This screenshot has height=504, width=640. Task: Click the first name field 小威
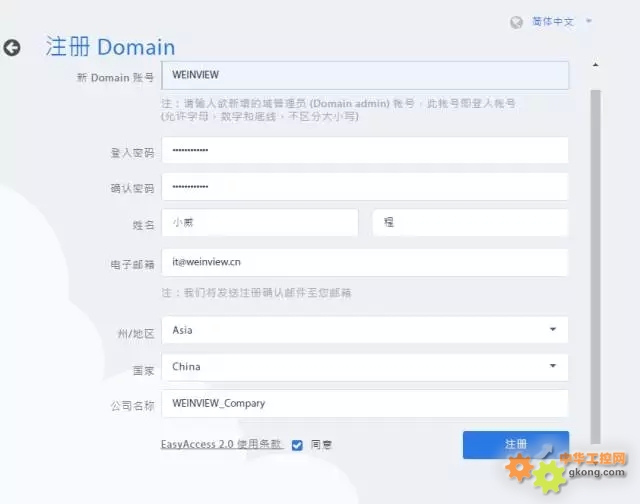pos(260,222)
